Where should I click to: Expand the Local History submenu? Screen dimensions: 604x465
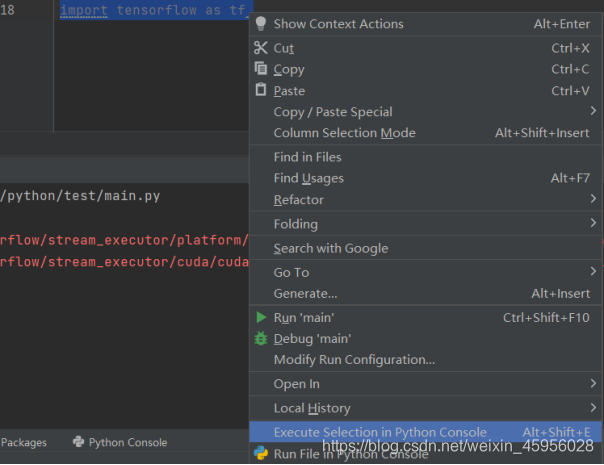click(425, 408)
